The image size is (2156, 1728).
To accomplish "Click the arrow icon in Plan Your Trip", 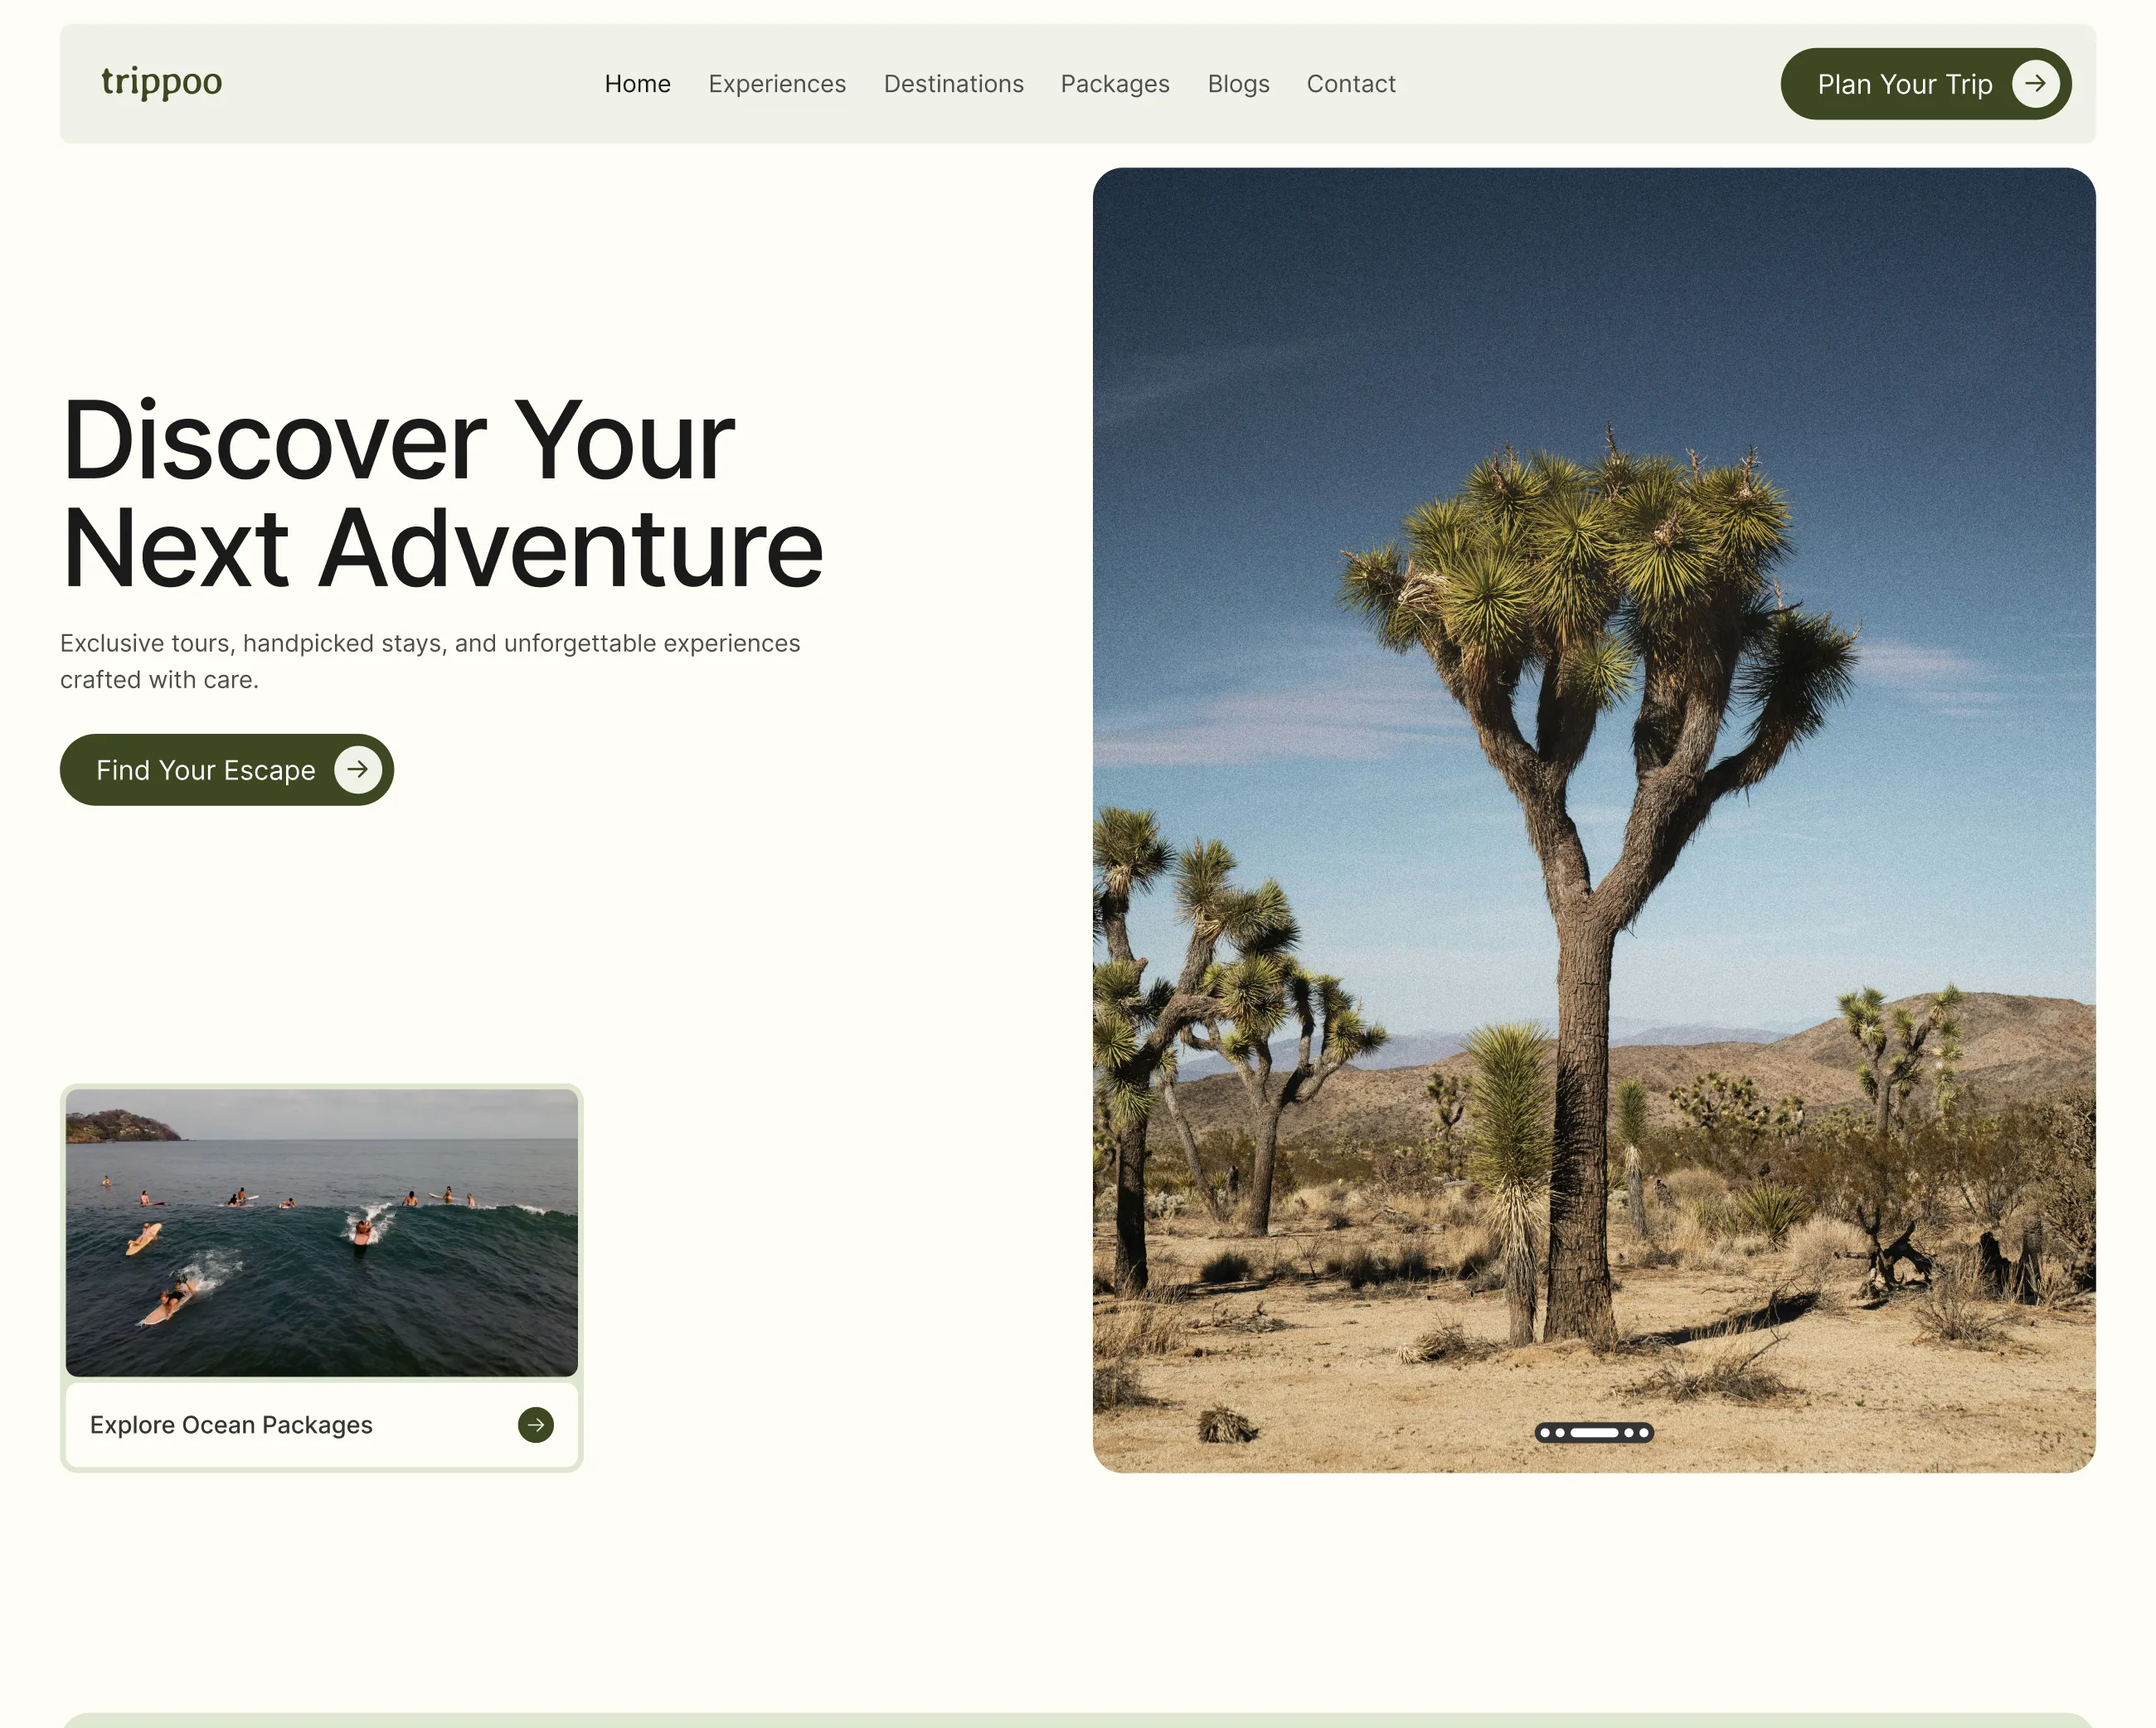I will [x=2035, y=83].
